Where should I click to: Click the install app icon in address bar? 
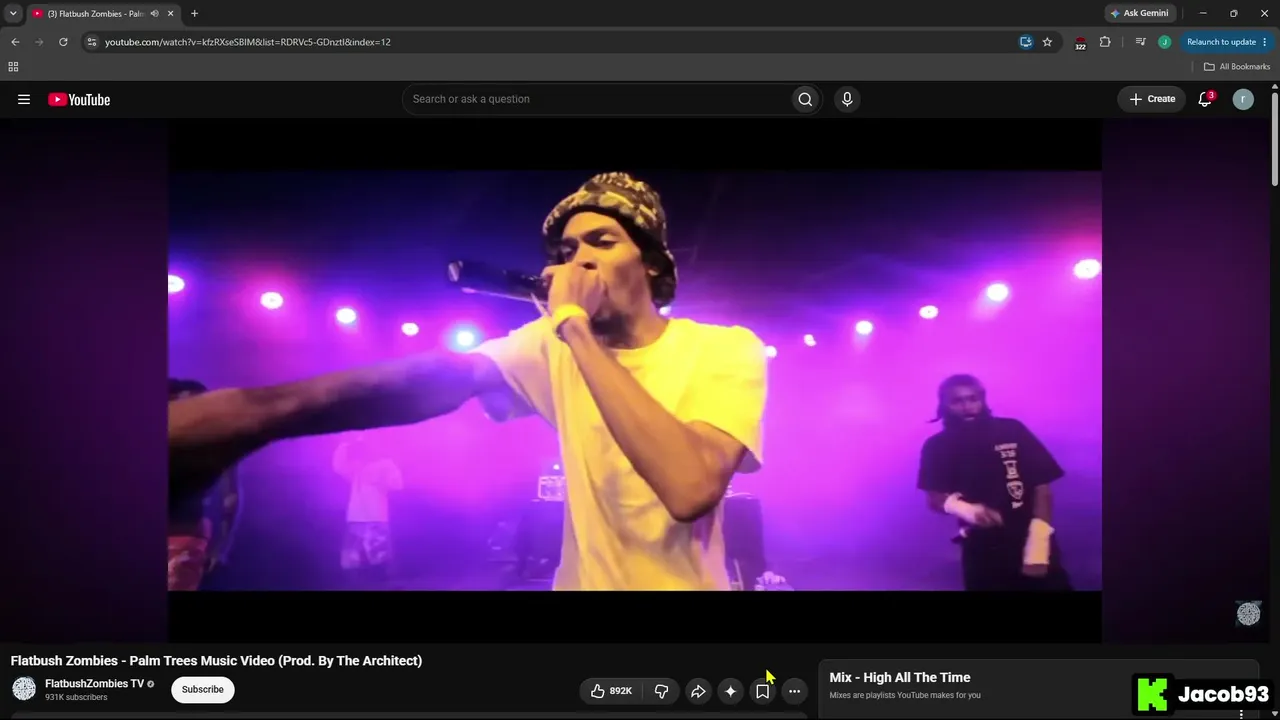click(1025, 42)
